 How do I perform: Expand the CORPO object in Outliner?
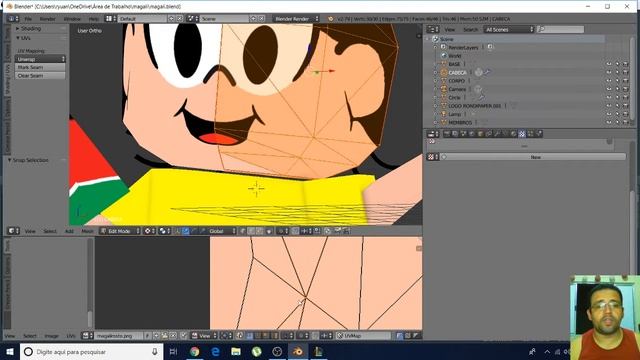[436, 81]
